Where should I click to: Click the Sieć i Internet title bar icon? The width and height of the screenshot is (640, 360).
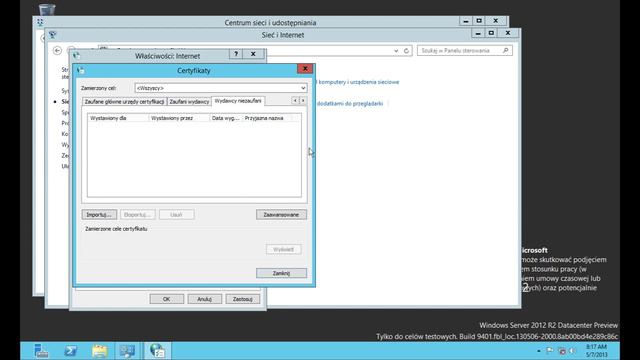click(x=52, y=35)
